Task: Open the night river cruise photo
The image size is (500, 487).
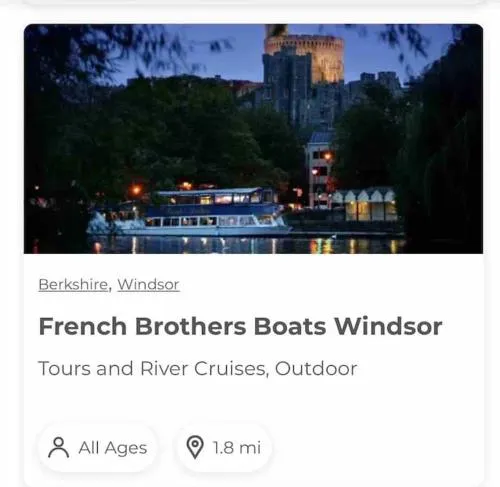Action: 253,139
